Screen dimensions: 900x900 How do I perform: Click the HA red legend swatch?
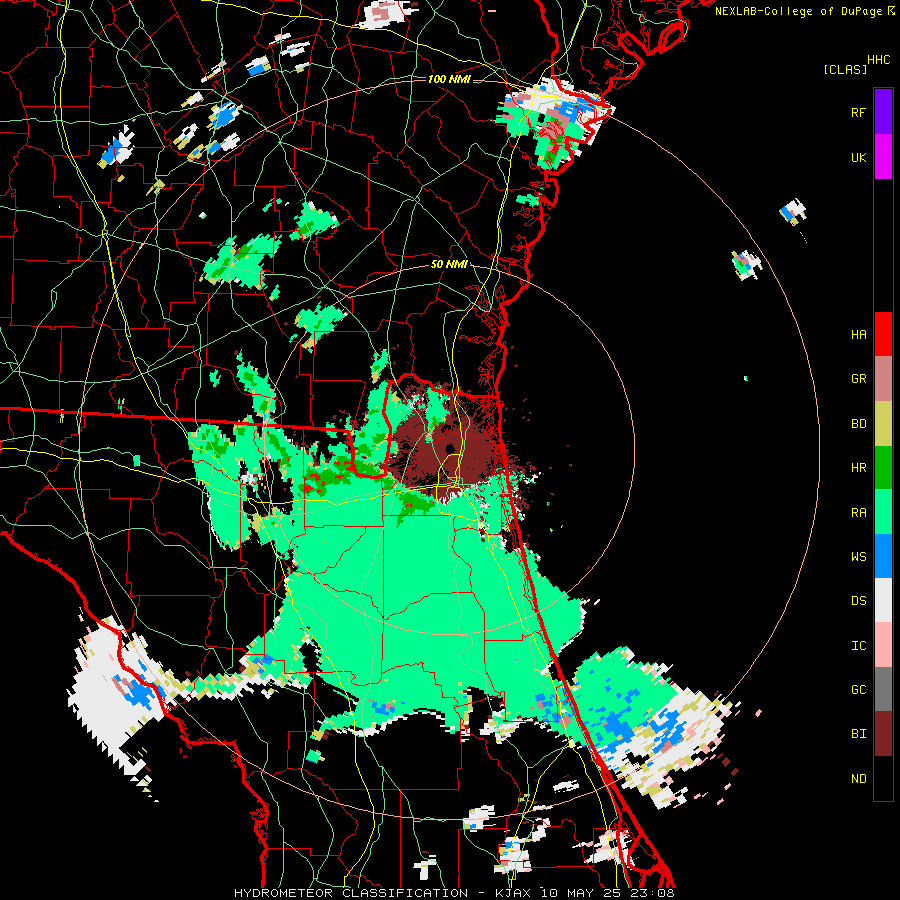883,334
